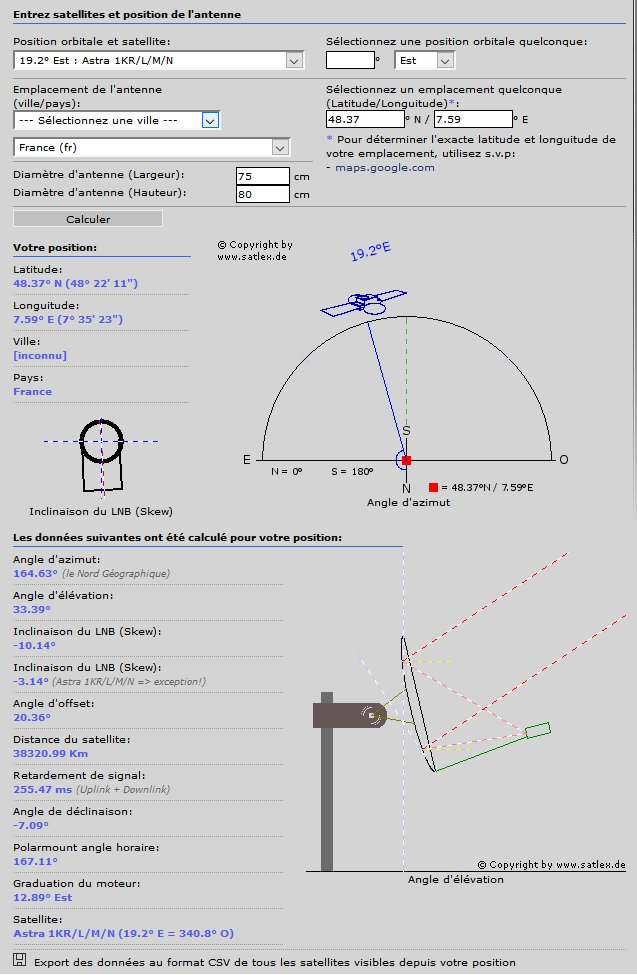637x975 pixels.
Task: Click Export des données au format CSV link
Action: [x=274, y=962]
